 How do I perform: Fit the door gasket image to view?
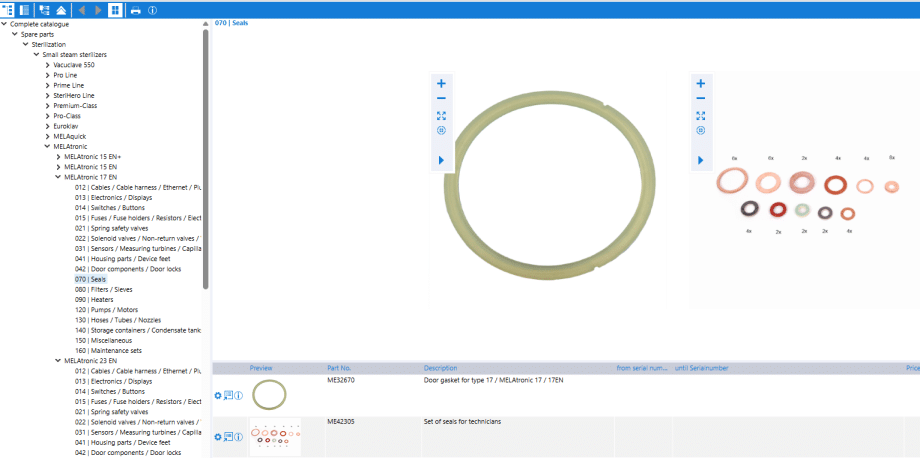click(x=441, y=116)
